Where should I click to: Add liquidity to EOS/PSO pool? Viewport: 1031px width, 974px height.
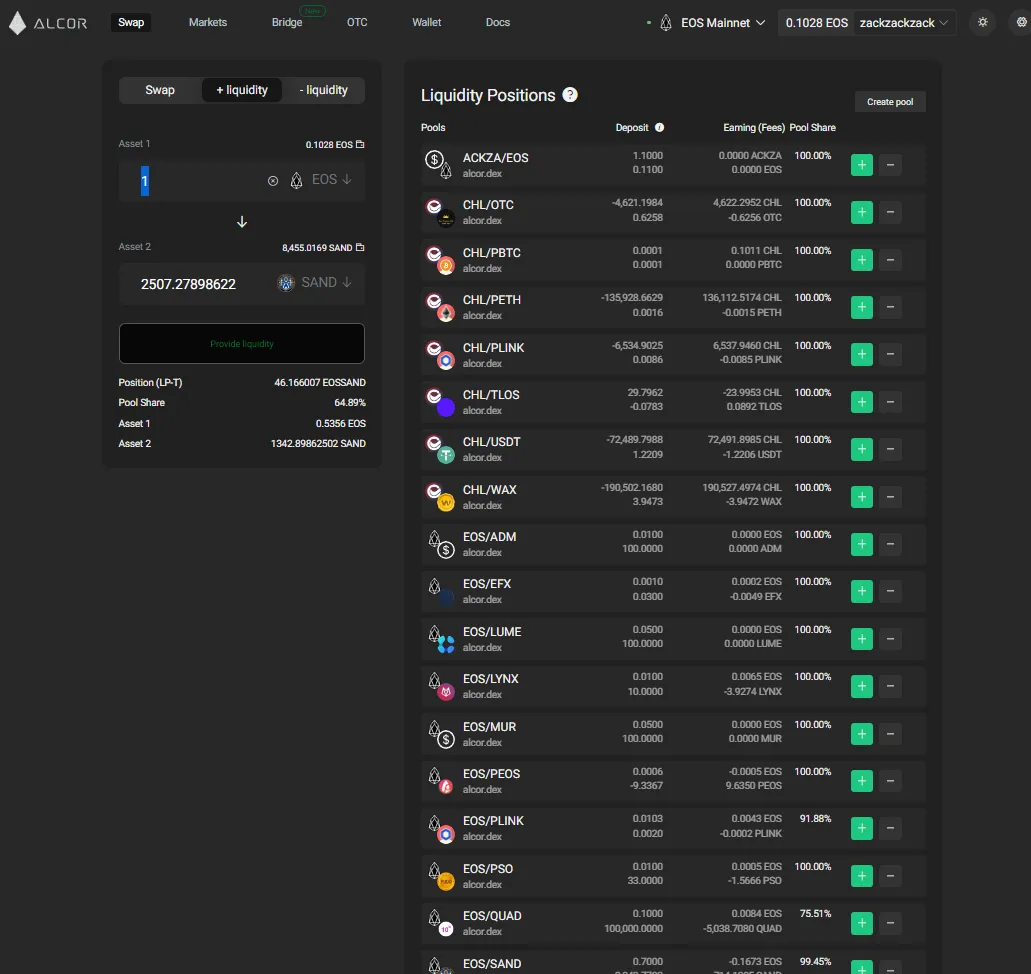(861, 876)
